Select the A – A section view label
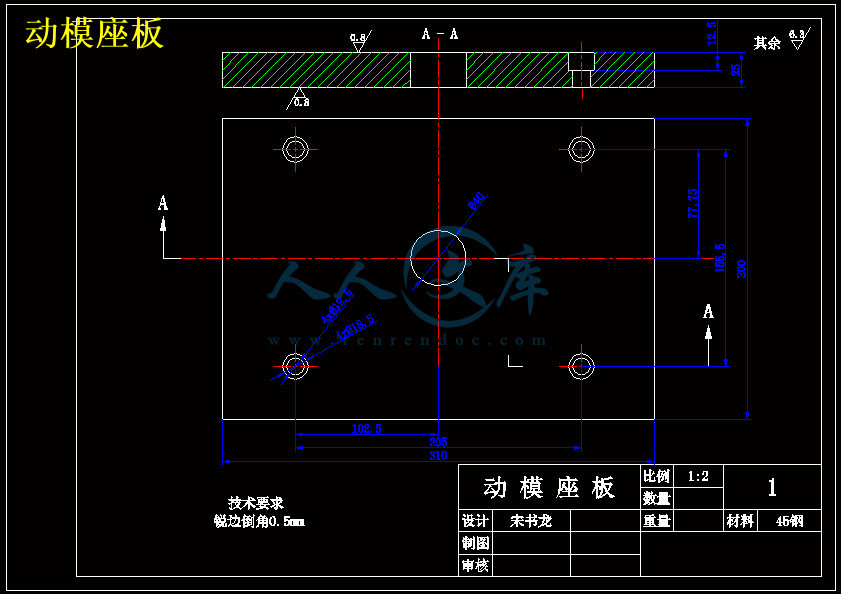Screen dimensions: 841x594 click(440, 34)
